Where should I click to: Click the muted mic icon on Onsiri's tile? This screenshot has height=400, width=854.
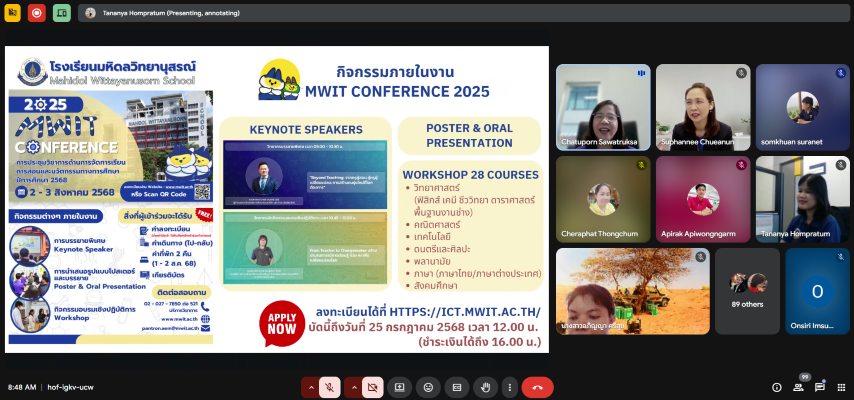[x=840, y=257]
